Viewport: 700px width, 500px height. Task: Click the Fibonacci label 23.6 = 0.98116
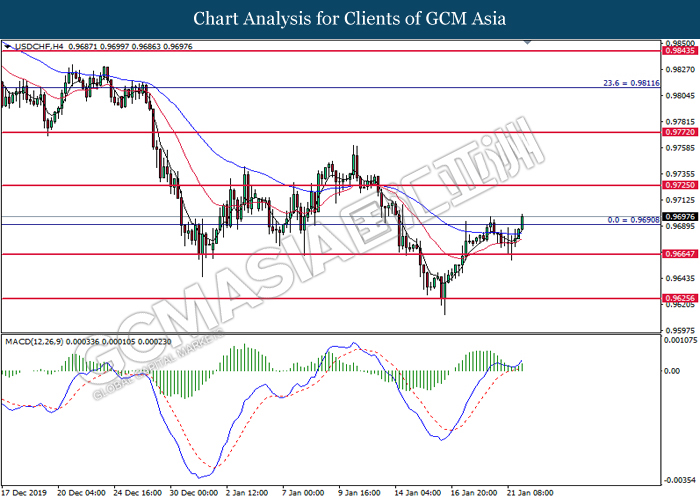click(631, 83)
